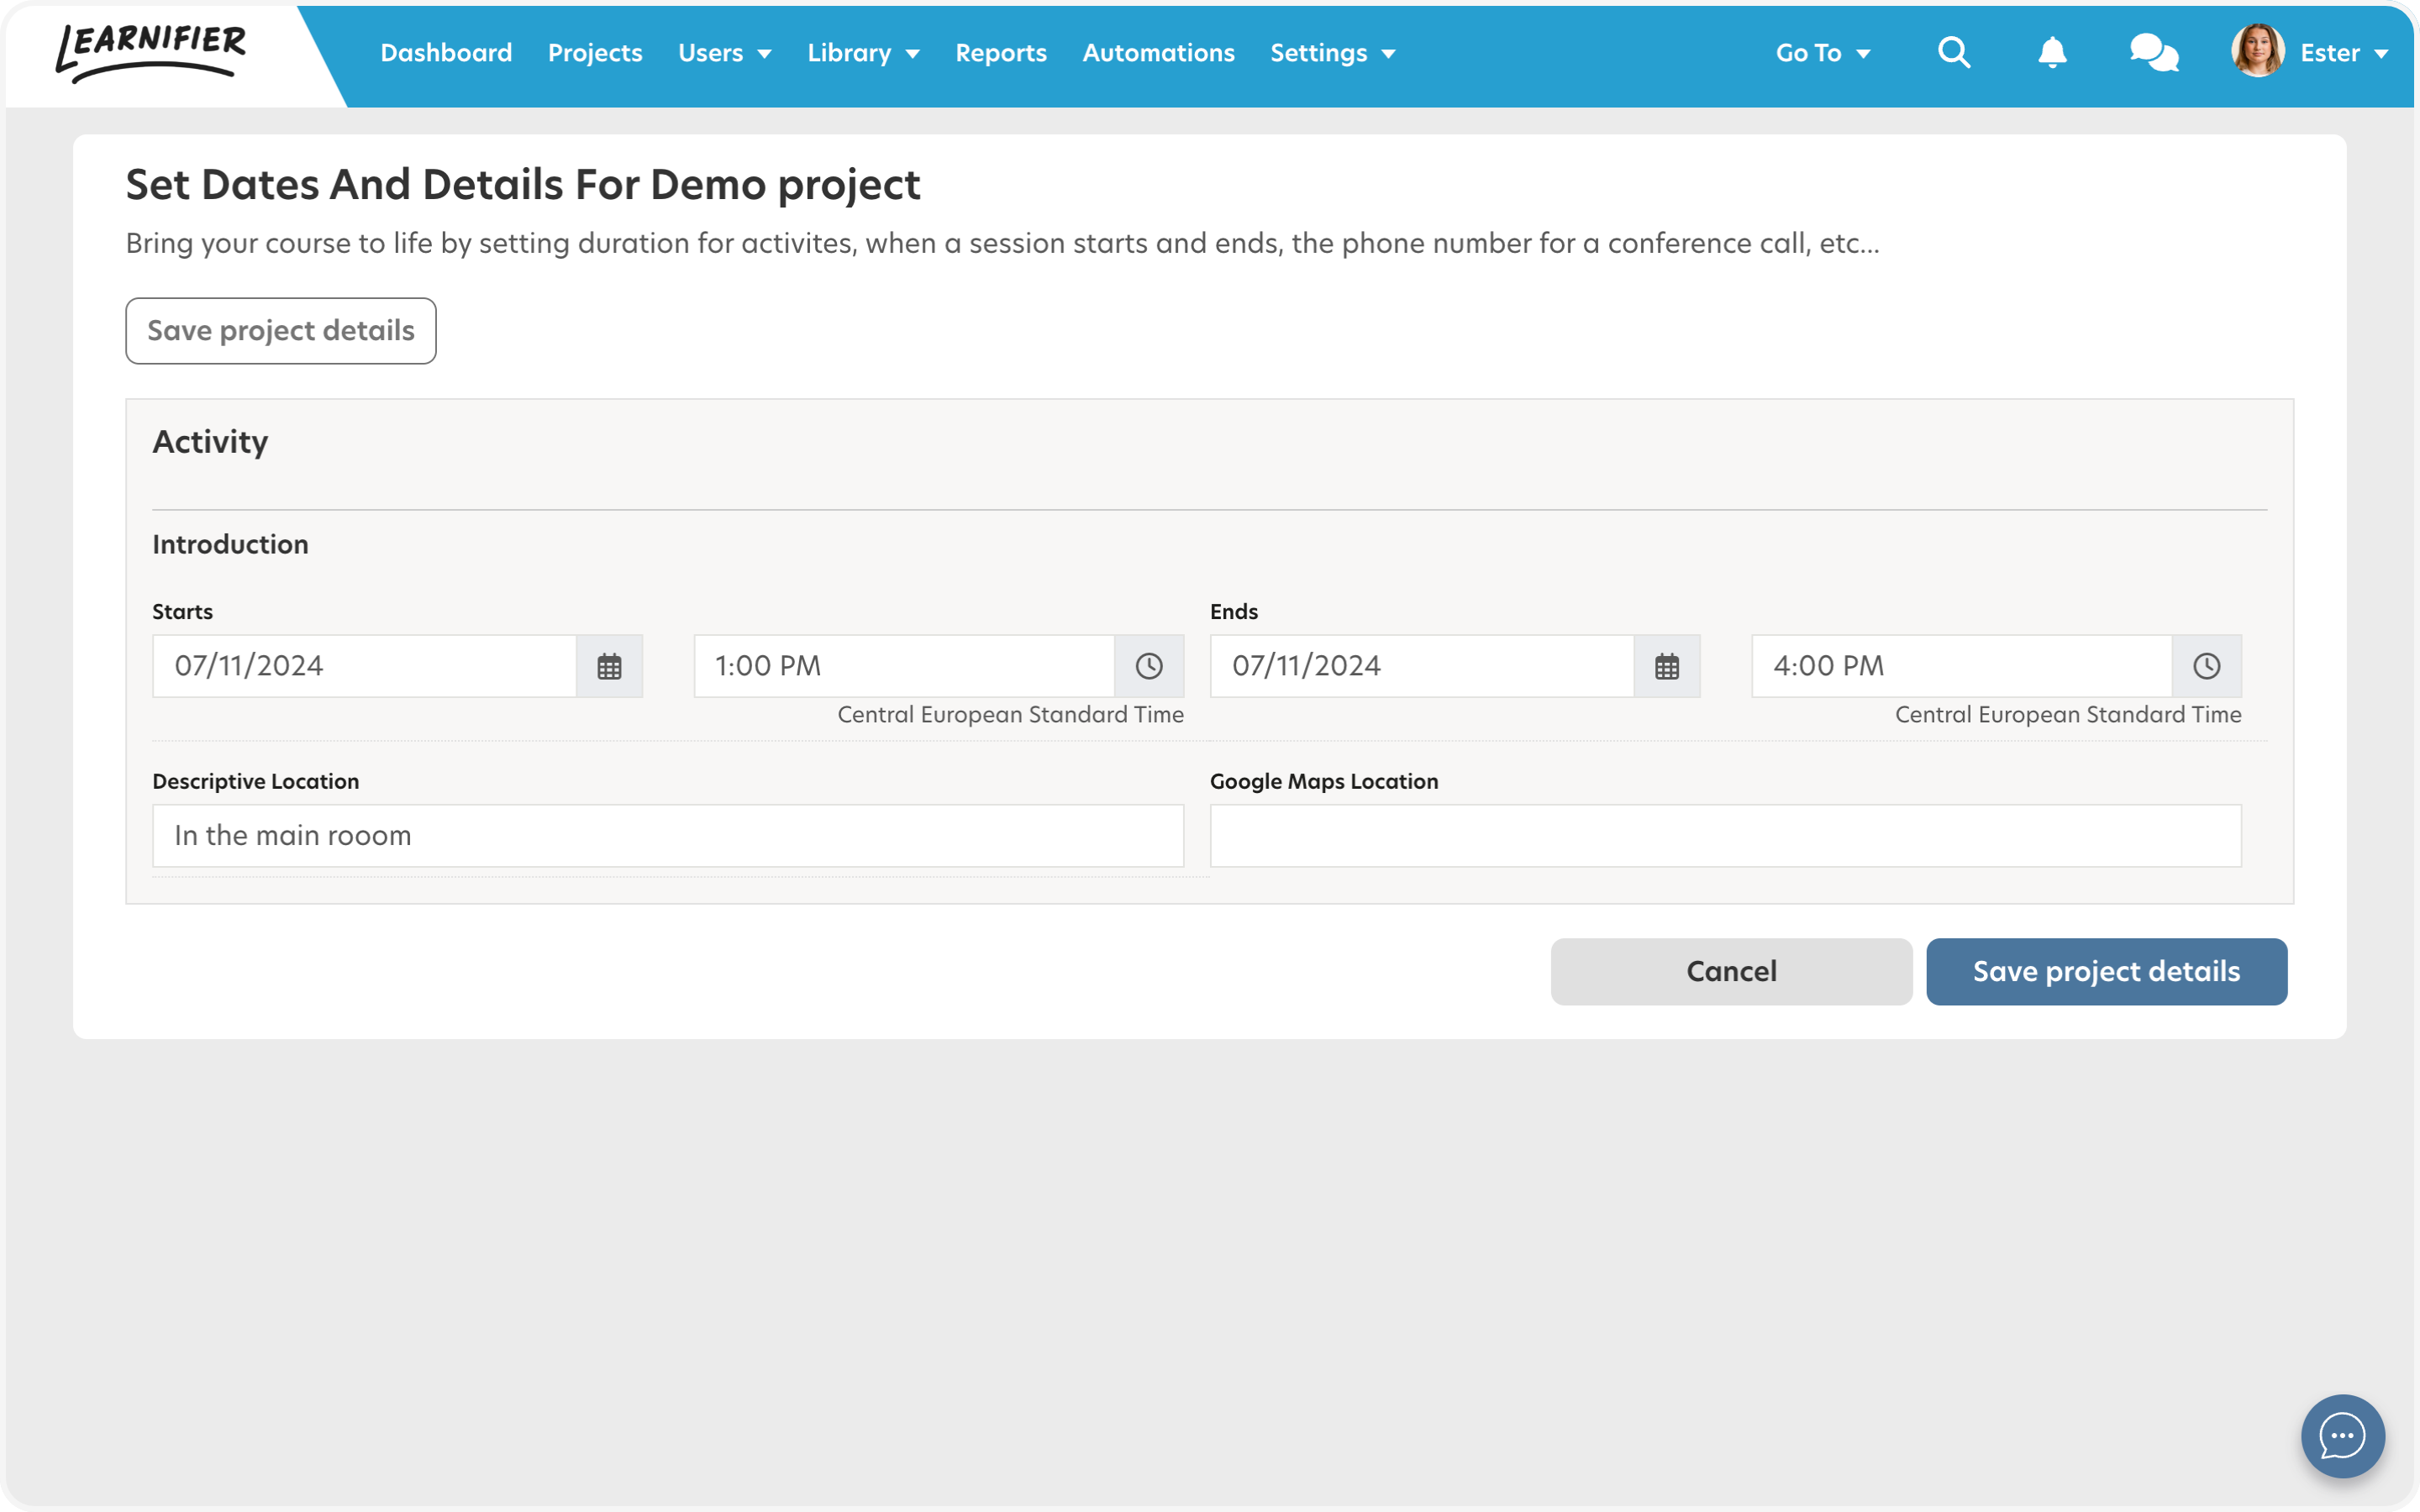The image size is (2420, 1512).
Task: Click the Descriptive Location field
Action: pyautogui.click(x=668, y=836)
